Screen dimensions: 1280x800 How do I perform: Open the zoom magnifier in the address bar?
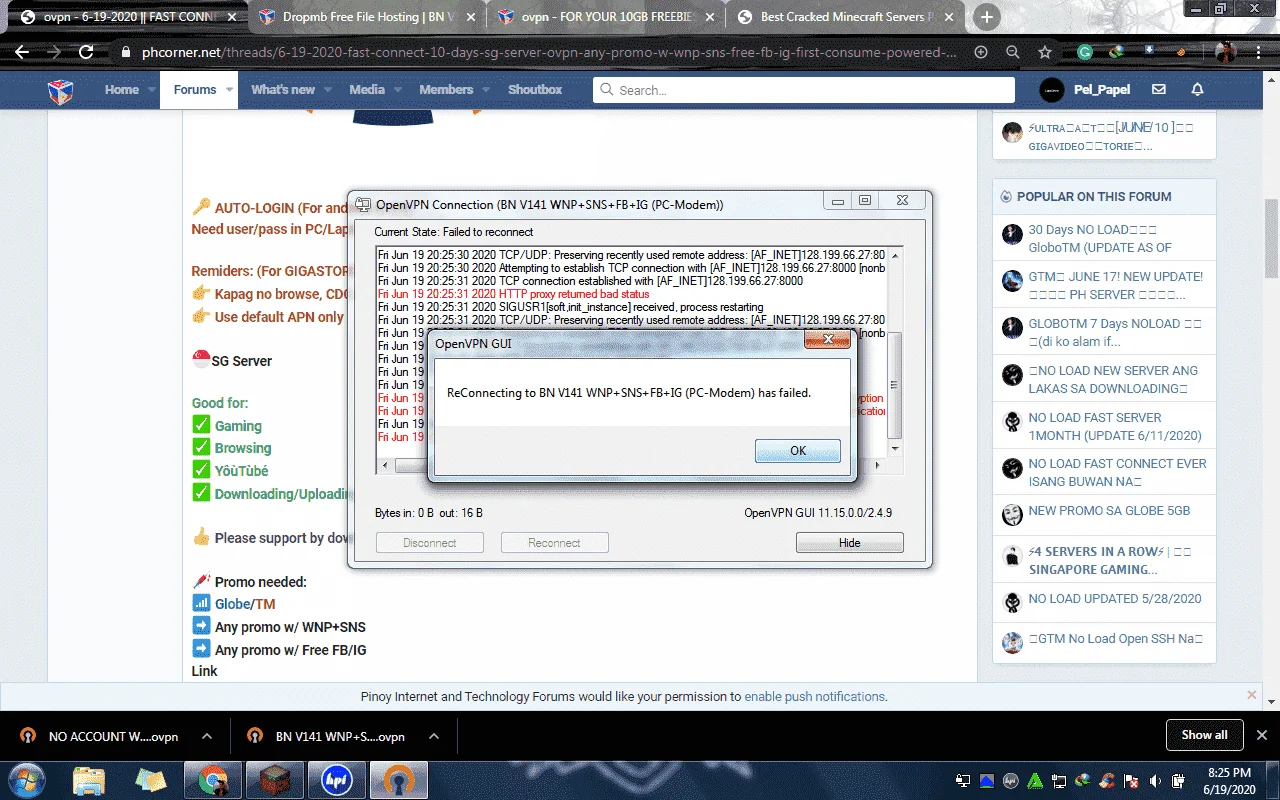tap(1013, 52)
